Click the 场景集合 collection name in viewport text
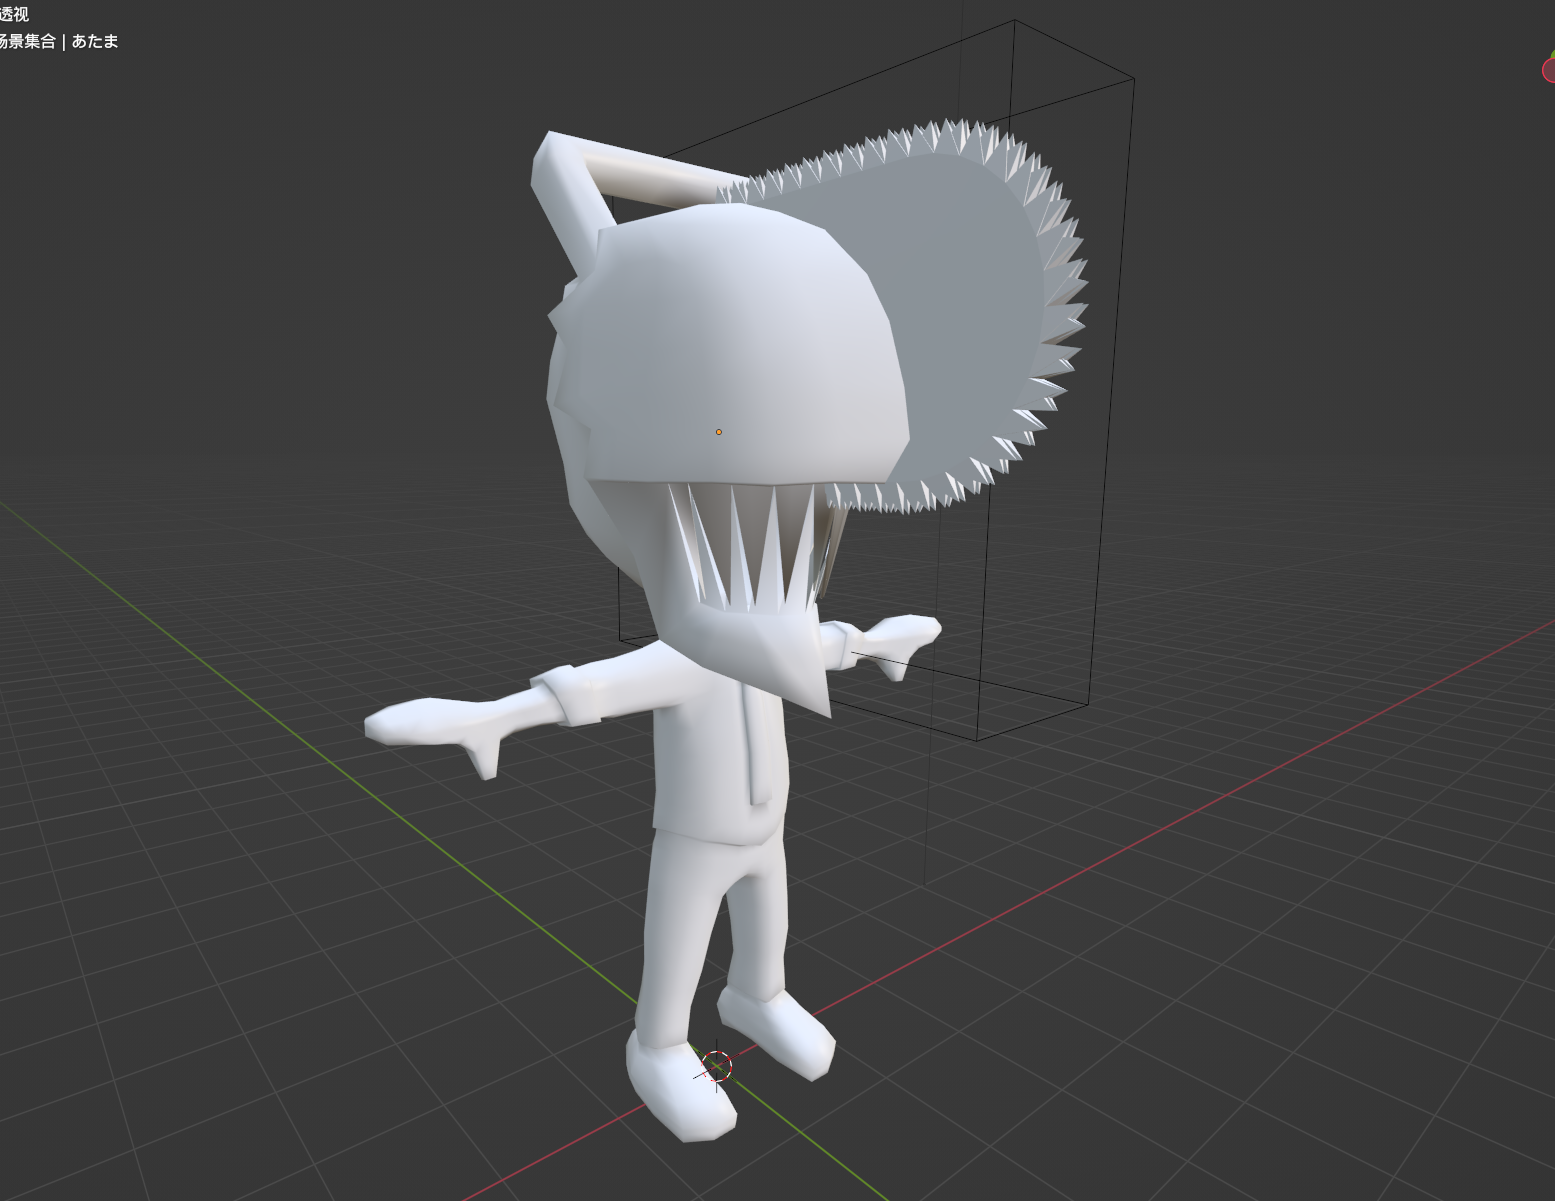The height and width of the screenshot is (1201, 1555). coord(27,41)
